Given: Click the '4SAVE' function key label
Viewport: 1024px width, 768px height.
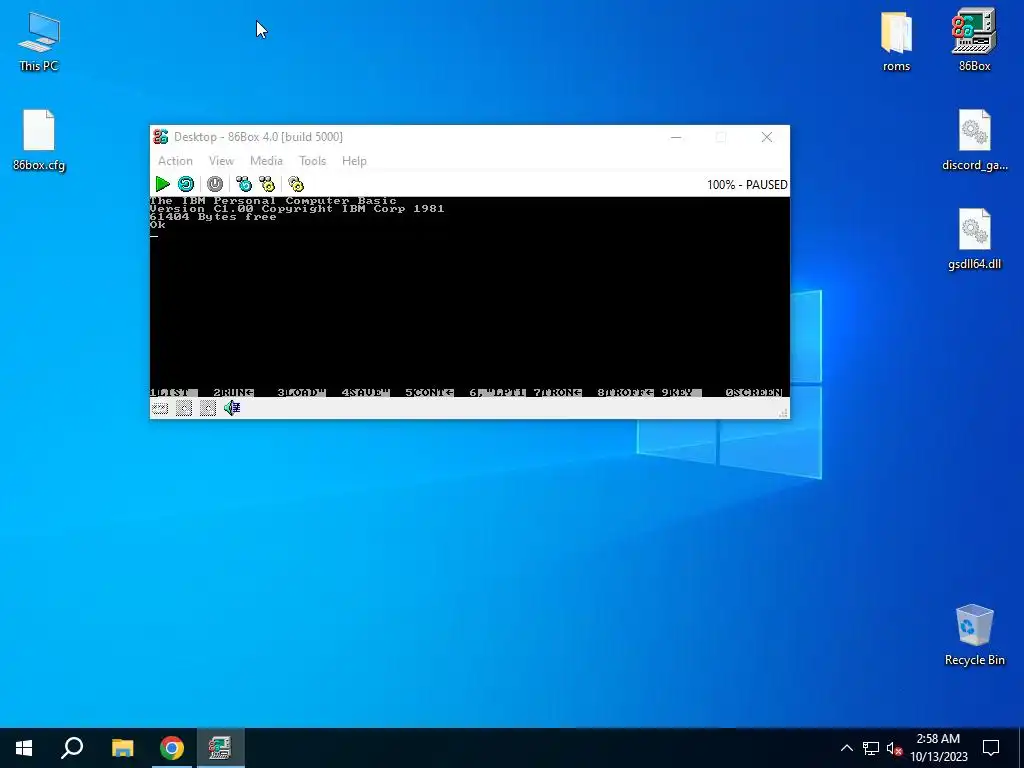Looking at the screenshot, I should coord(365,392).
